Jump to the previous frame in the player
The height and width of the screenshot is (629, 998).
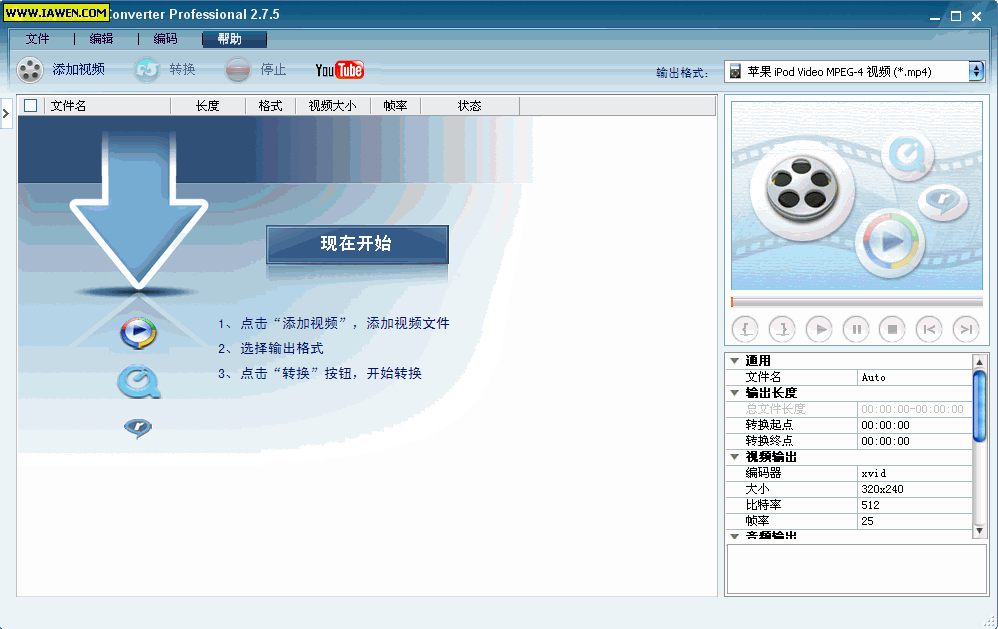(929, 328)
